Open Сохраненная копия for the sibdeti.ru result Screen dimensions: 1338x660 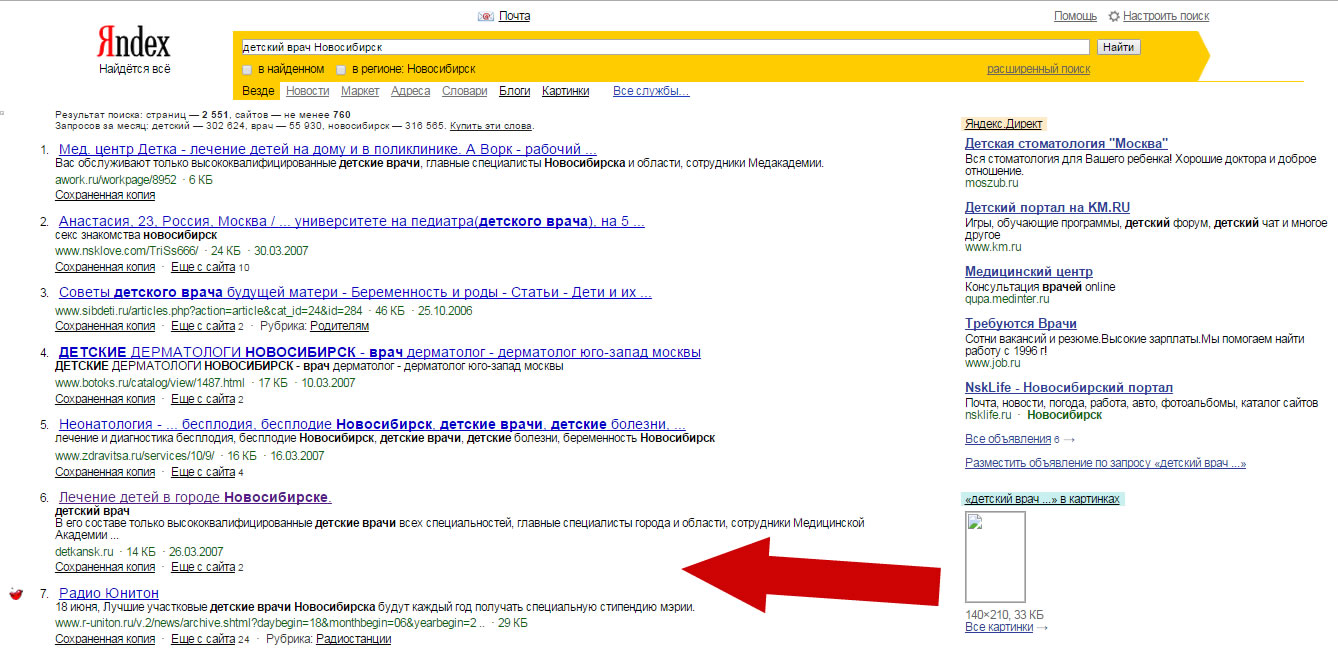105,326
